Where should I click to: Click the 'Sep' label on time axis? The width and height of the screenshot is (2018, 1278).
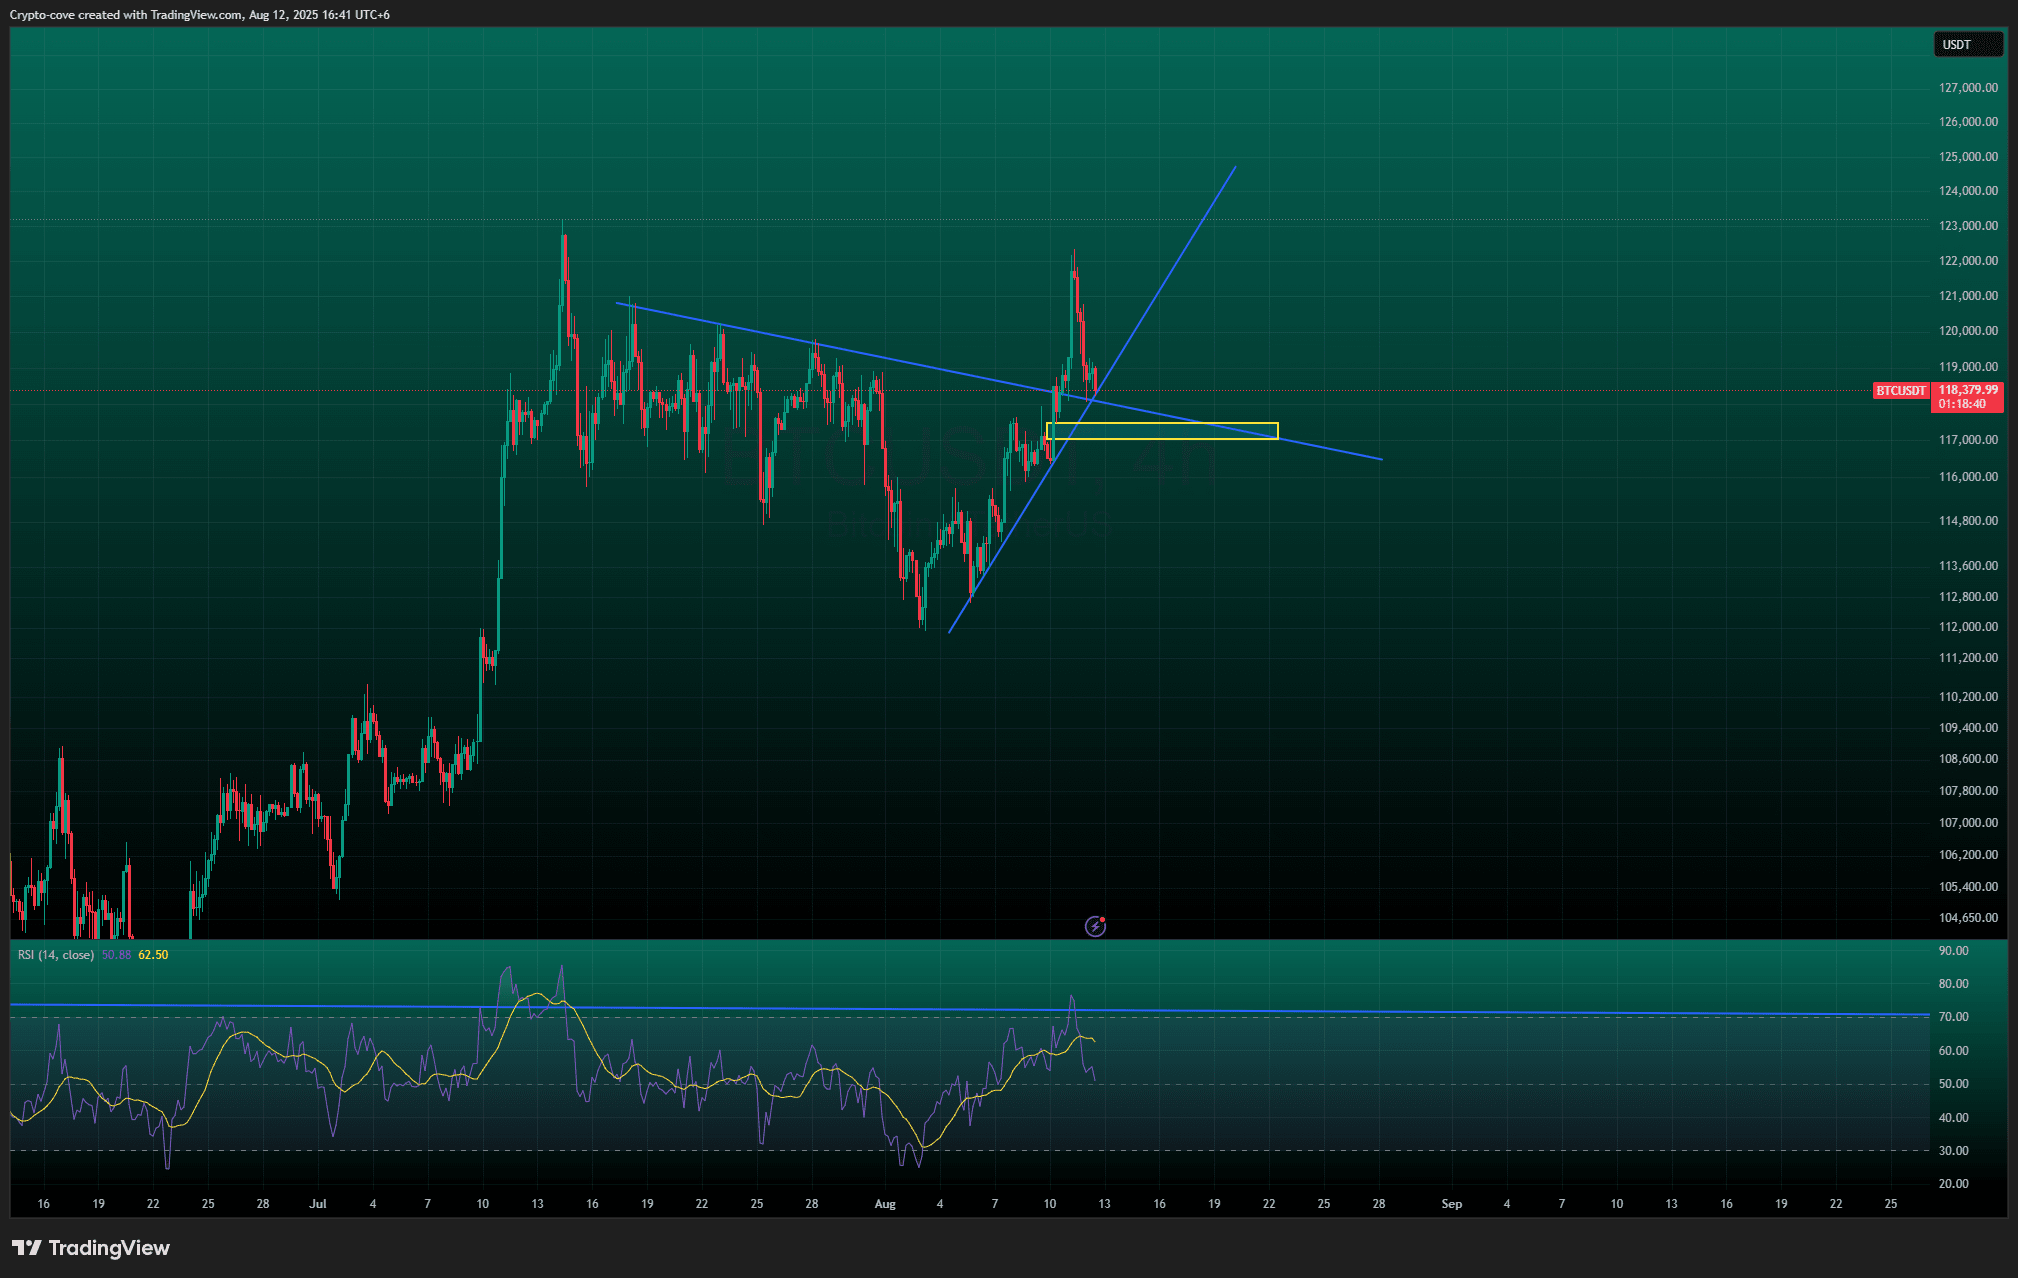tap(1451, 1204)
